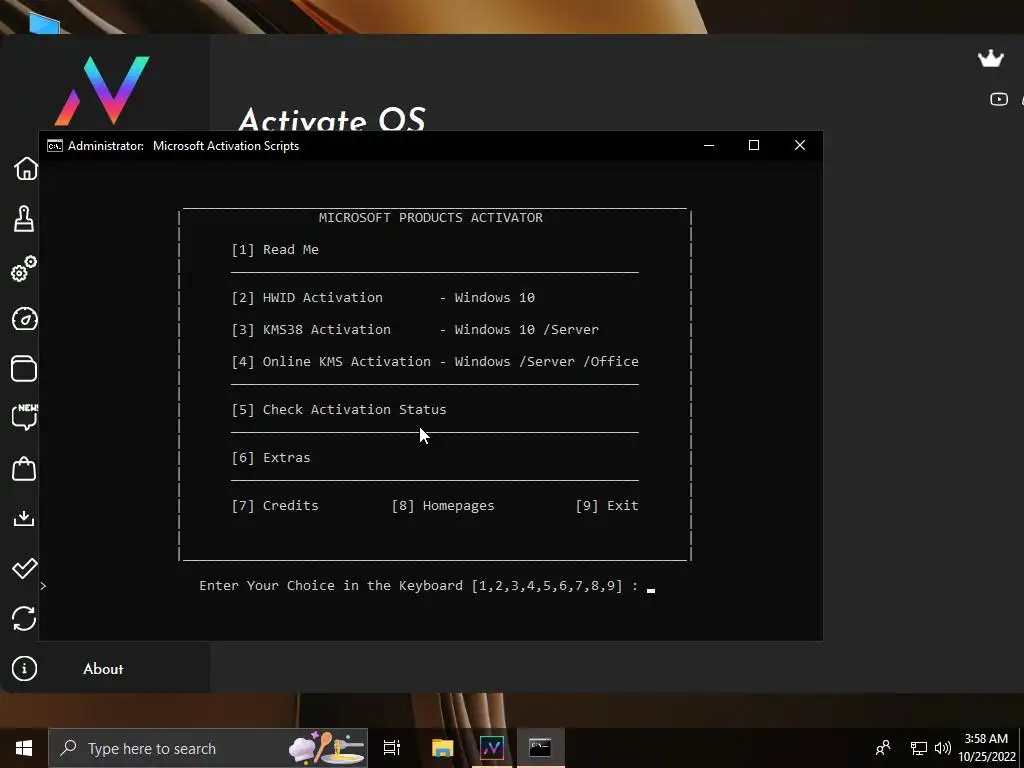The image size is (1024, 768).
Task: Select the '[3] KMS38 Activation' line
Action: pyautogui.click(x=415, y=330)
